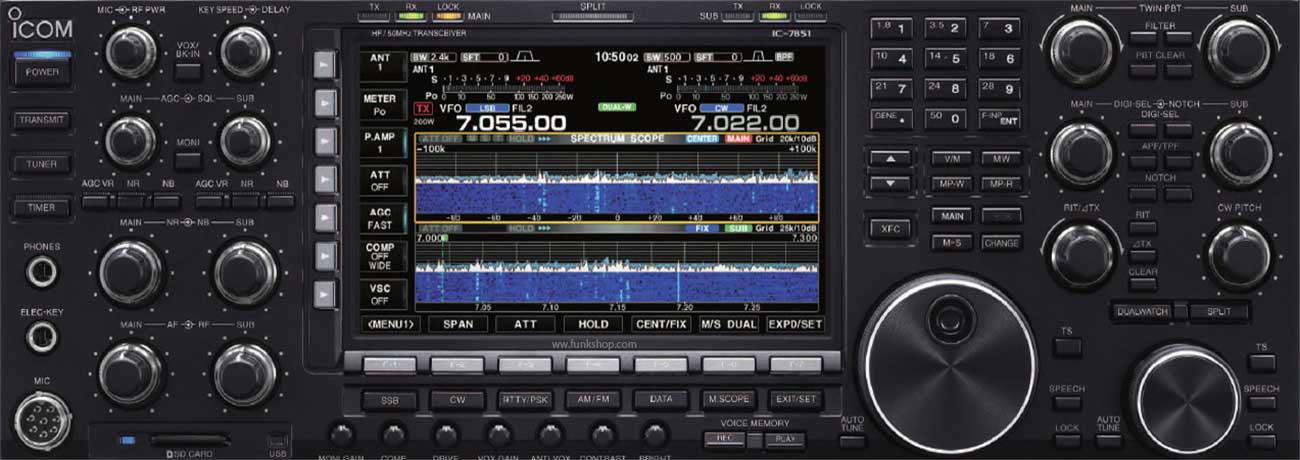
Task: Click the F-INP ENT key
Action: point(1000,118)
